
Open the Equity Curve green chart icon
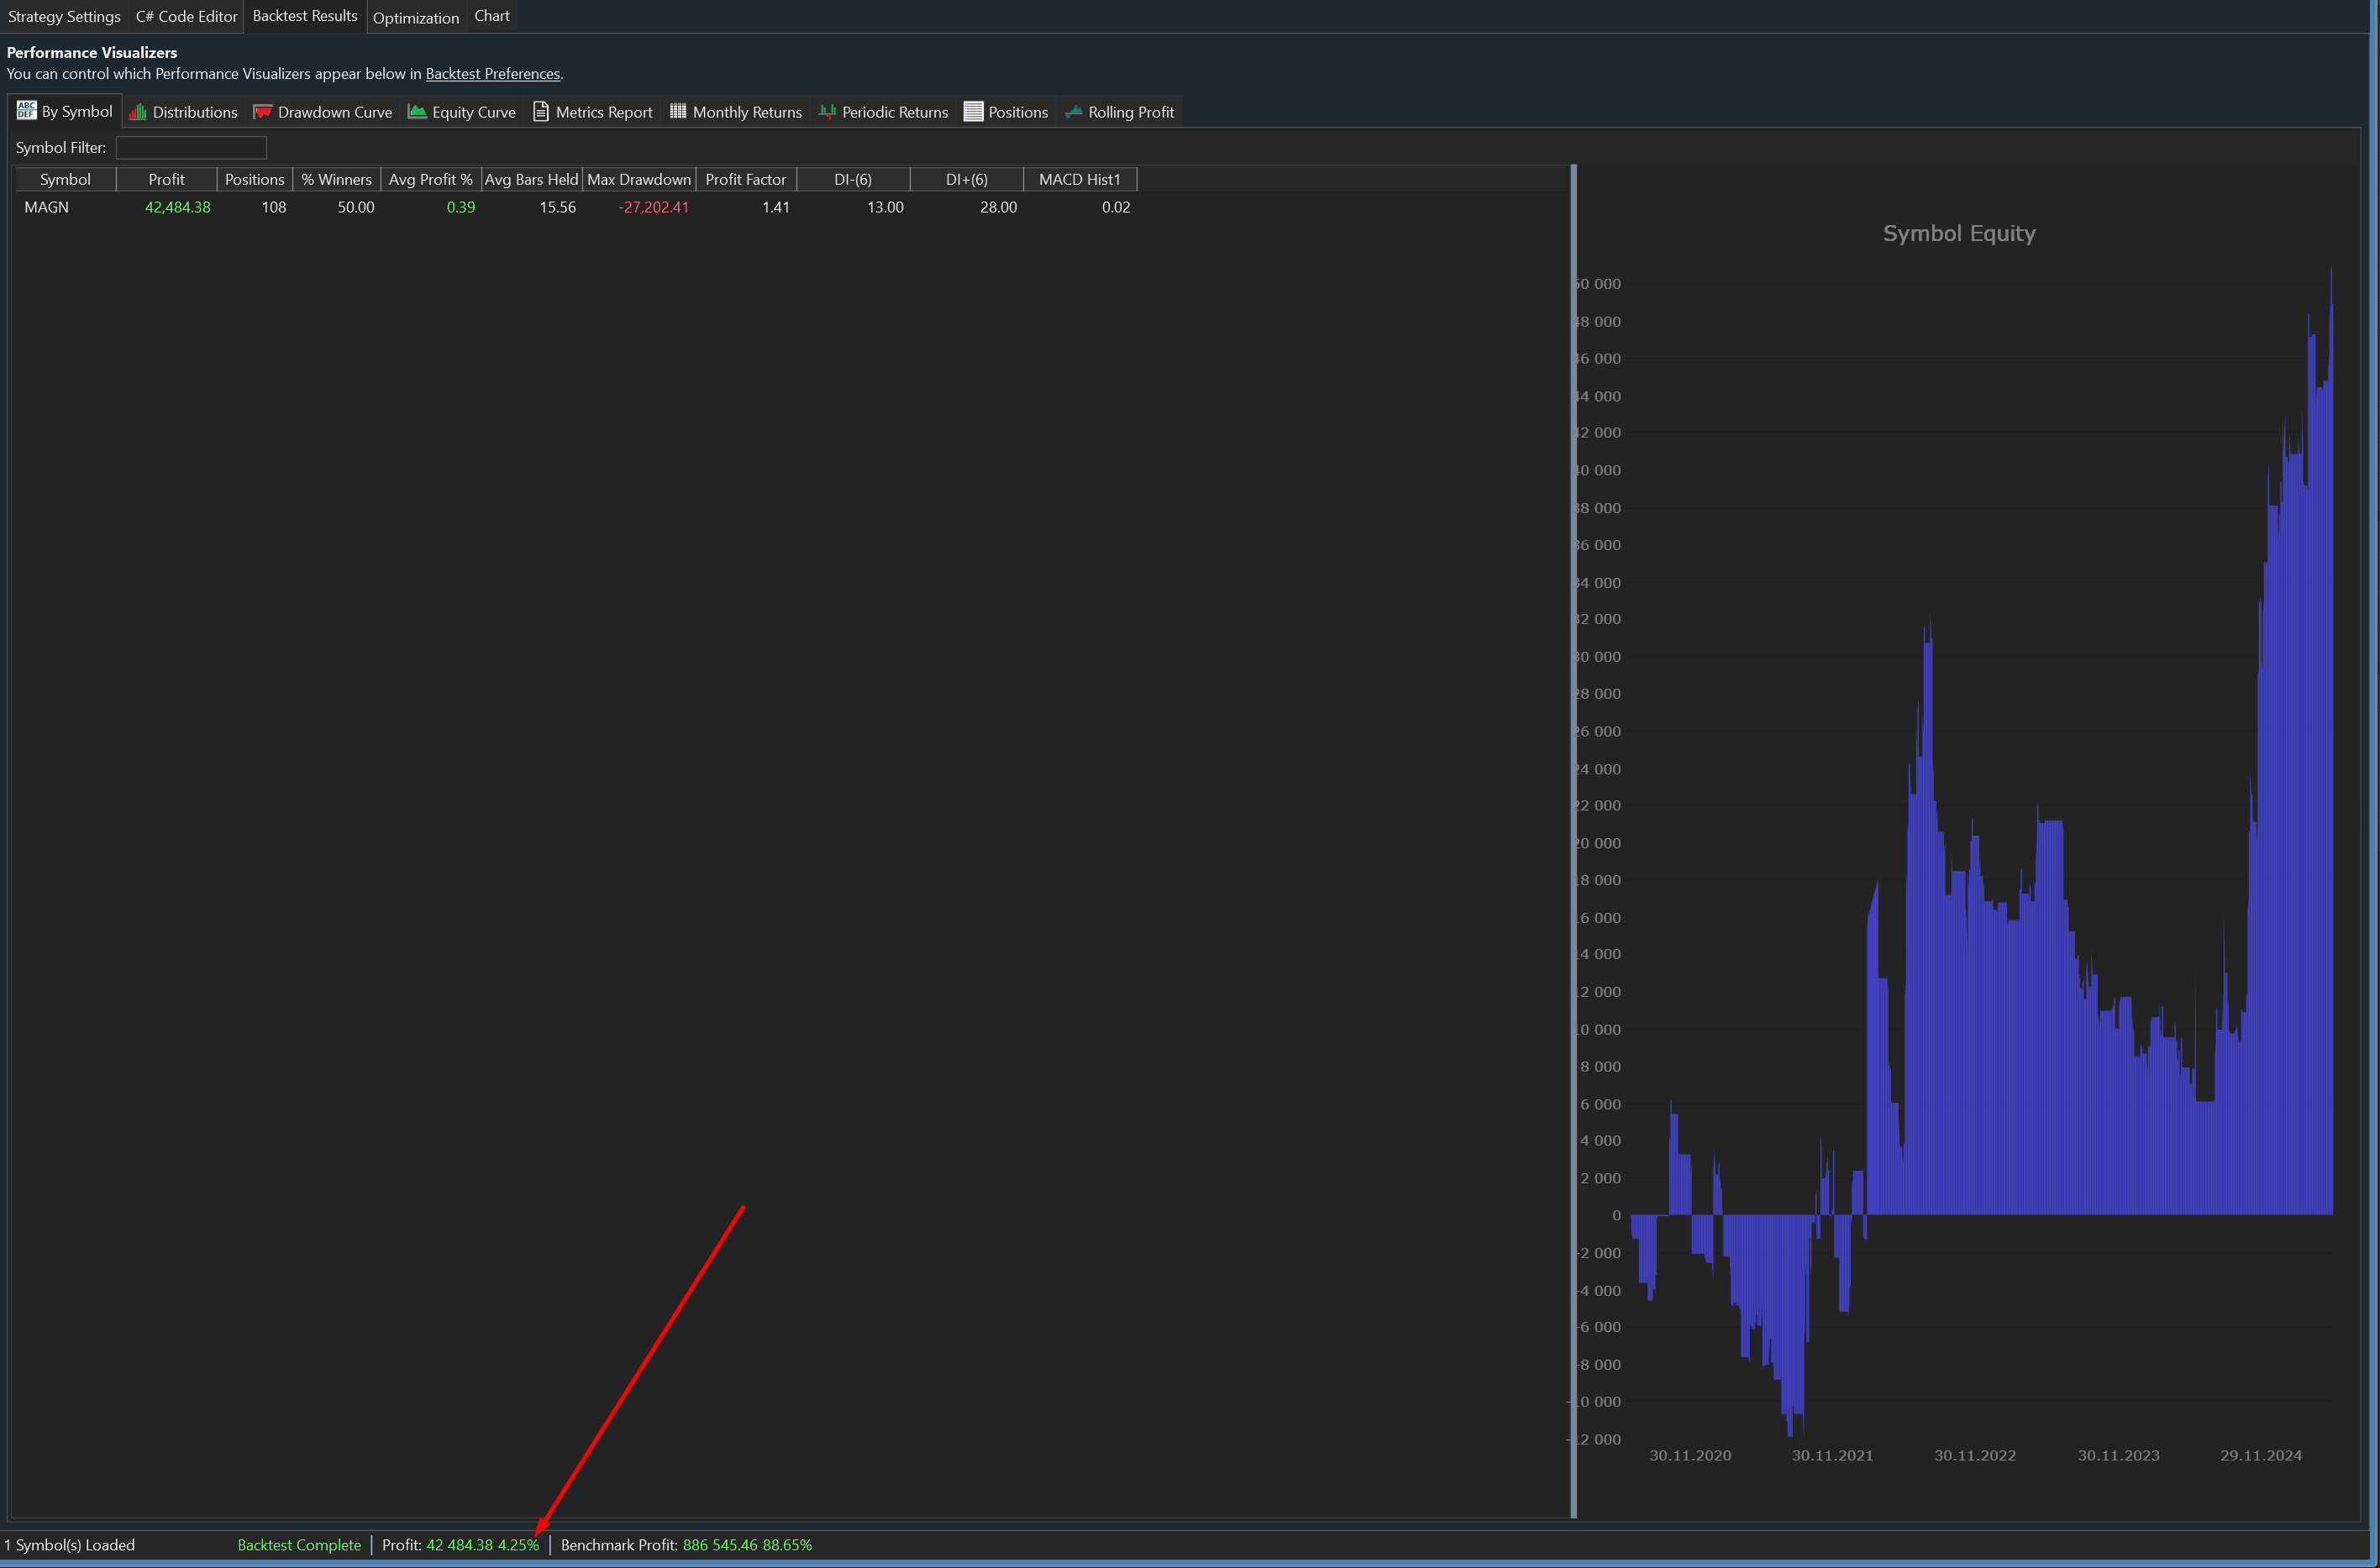[x=417, y=112]
